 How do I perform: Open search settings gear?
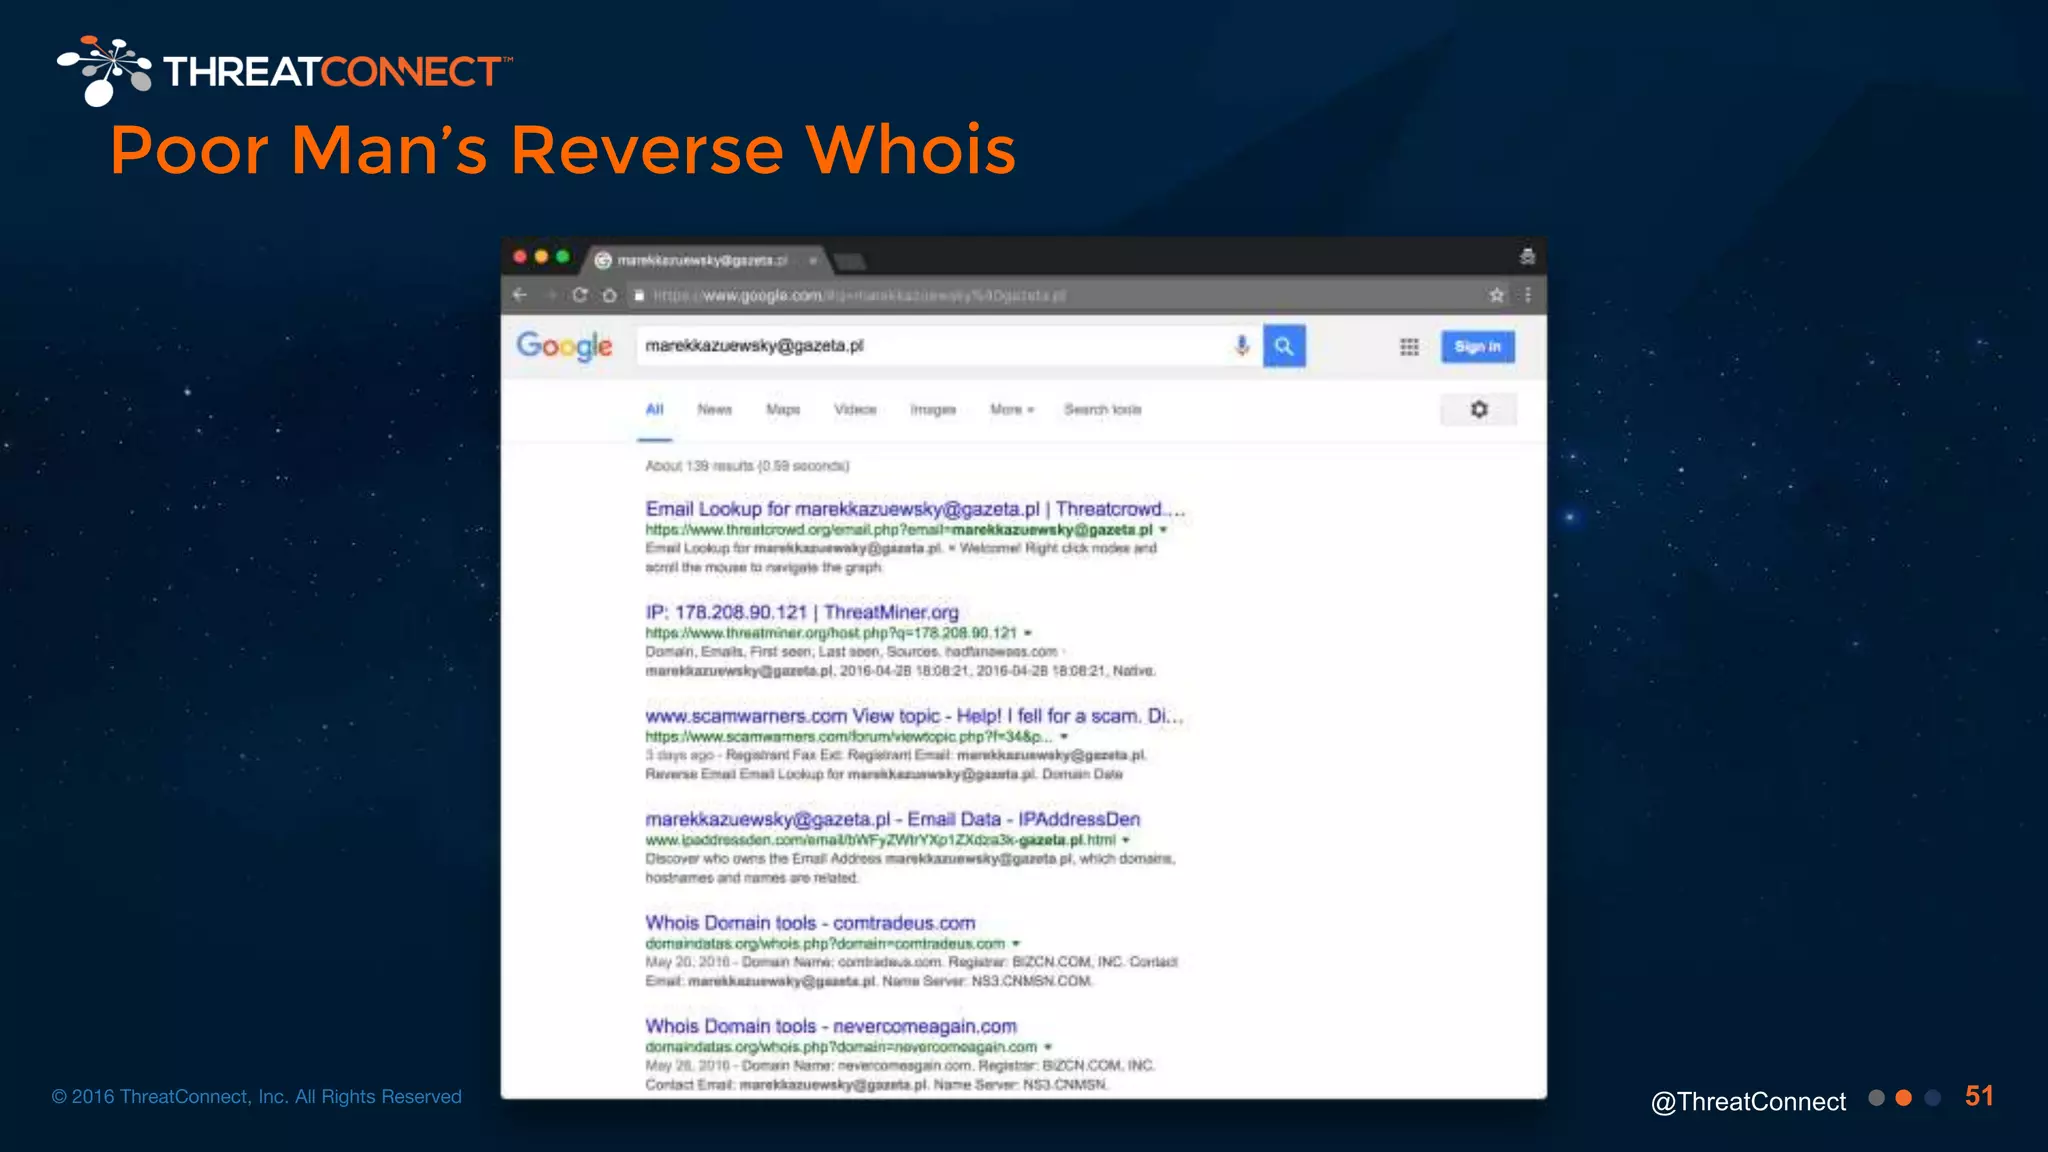click(x=1479, y=409)
